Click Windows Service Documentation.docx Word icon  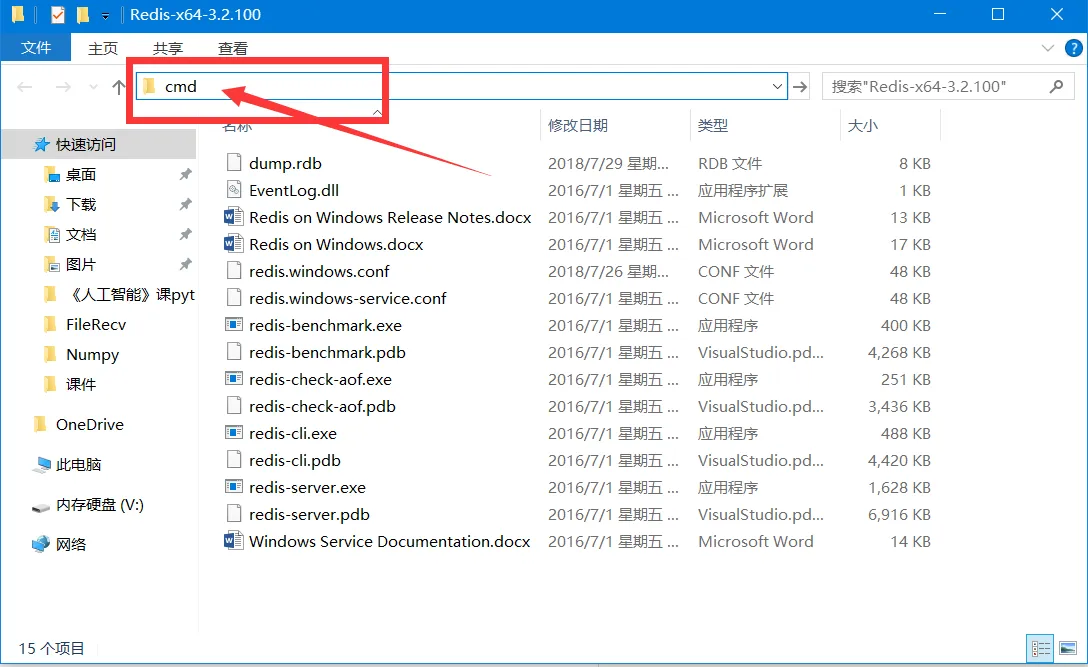click(x=234, y=541)
